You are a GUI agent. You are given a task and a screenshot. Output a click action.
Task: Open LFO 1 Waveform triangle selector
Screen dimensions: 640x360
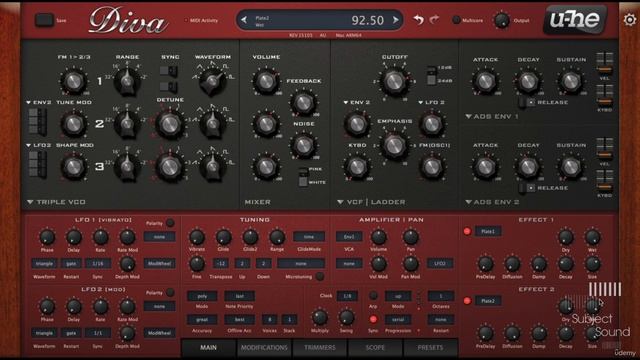click(44, 264)
